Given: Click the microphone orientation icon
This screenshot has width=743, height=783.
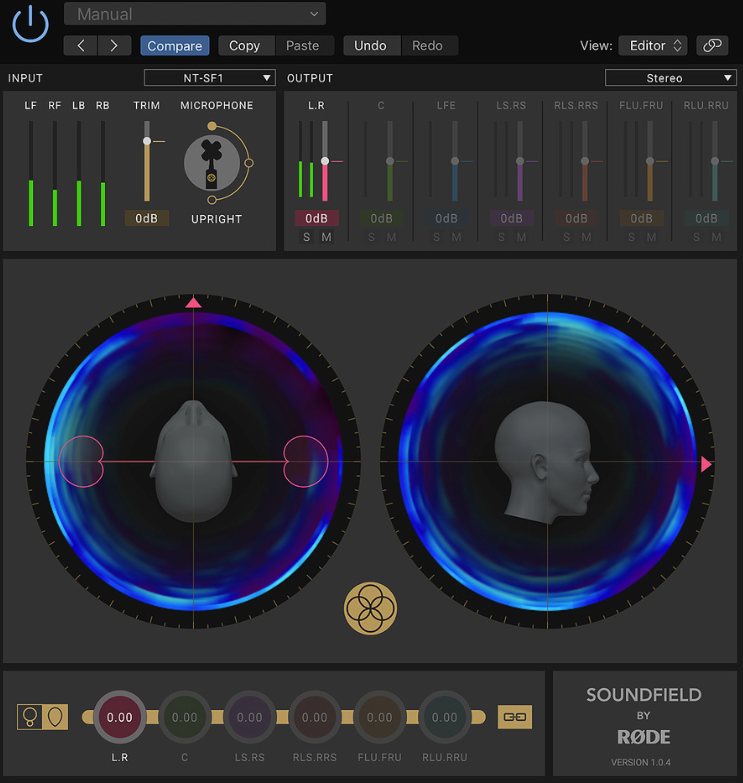Looking at the screenshot, I should pos(211,163).
